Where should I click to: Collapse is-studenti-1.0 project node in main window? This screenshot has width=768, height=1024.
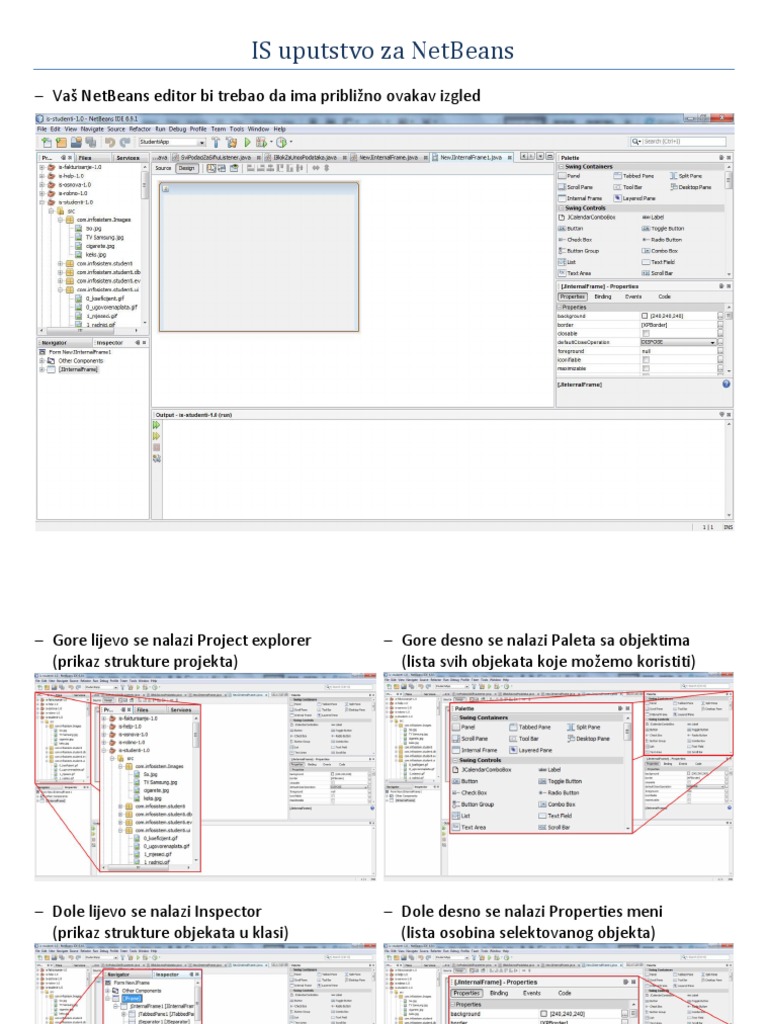(x=42, y=202)
